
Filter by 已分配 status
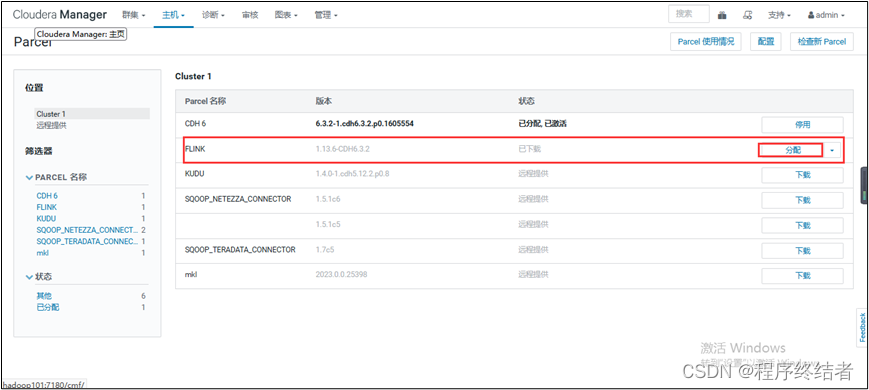(48, 307)
